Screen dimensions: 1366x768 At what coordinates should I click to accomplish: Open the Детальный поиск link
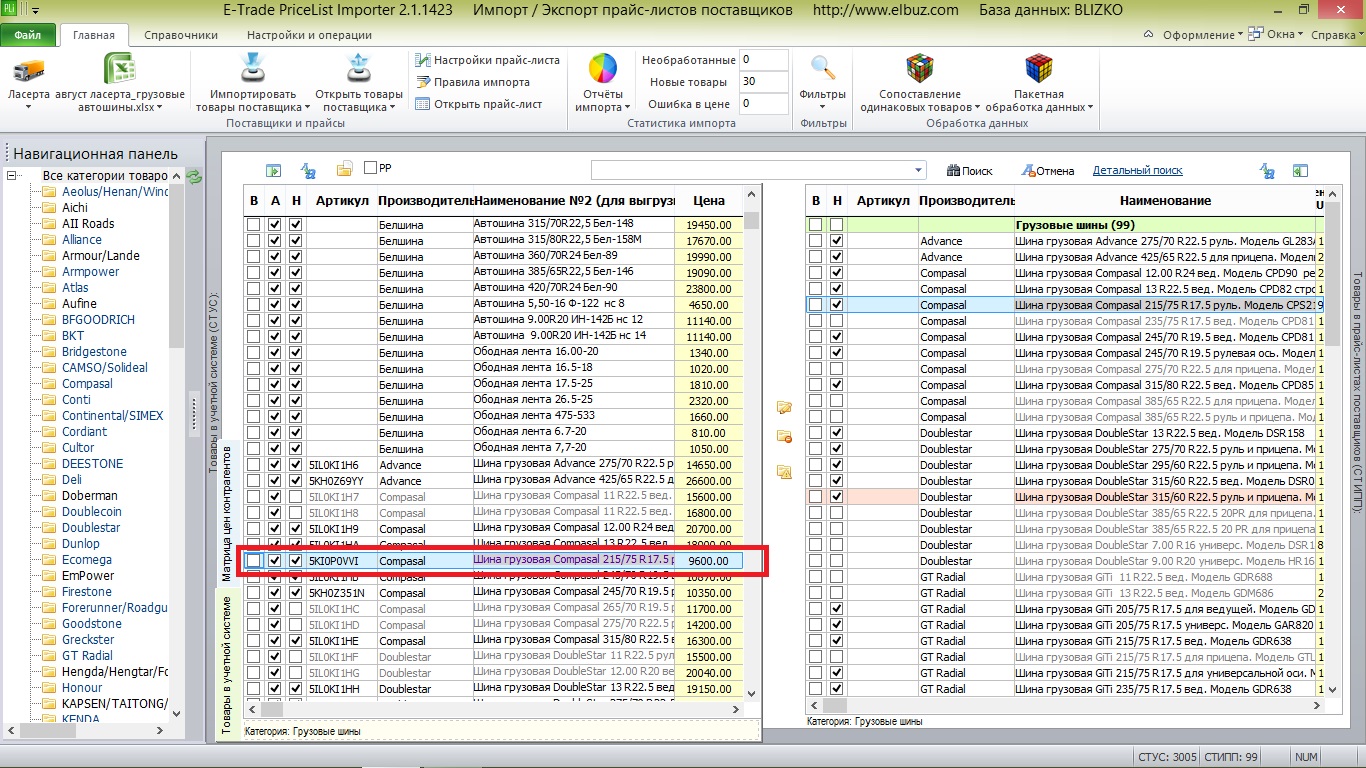pos(1138,171)
